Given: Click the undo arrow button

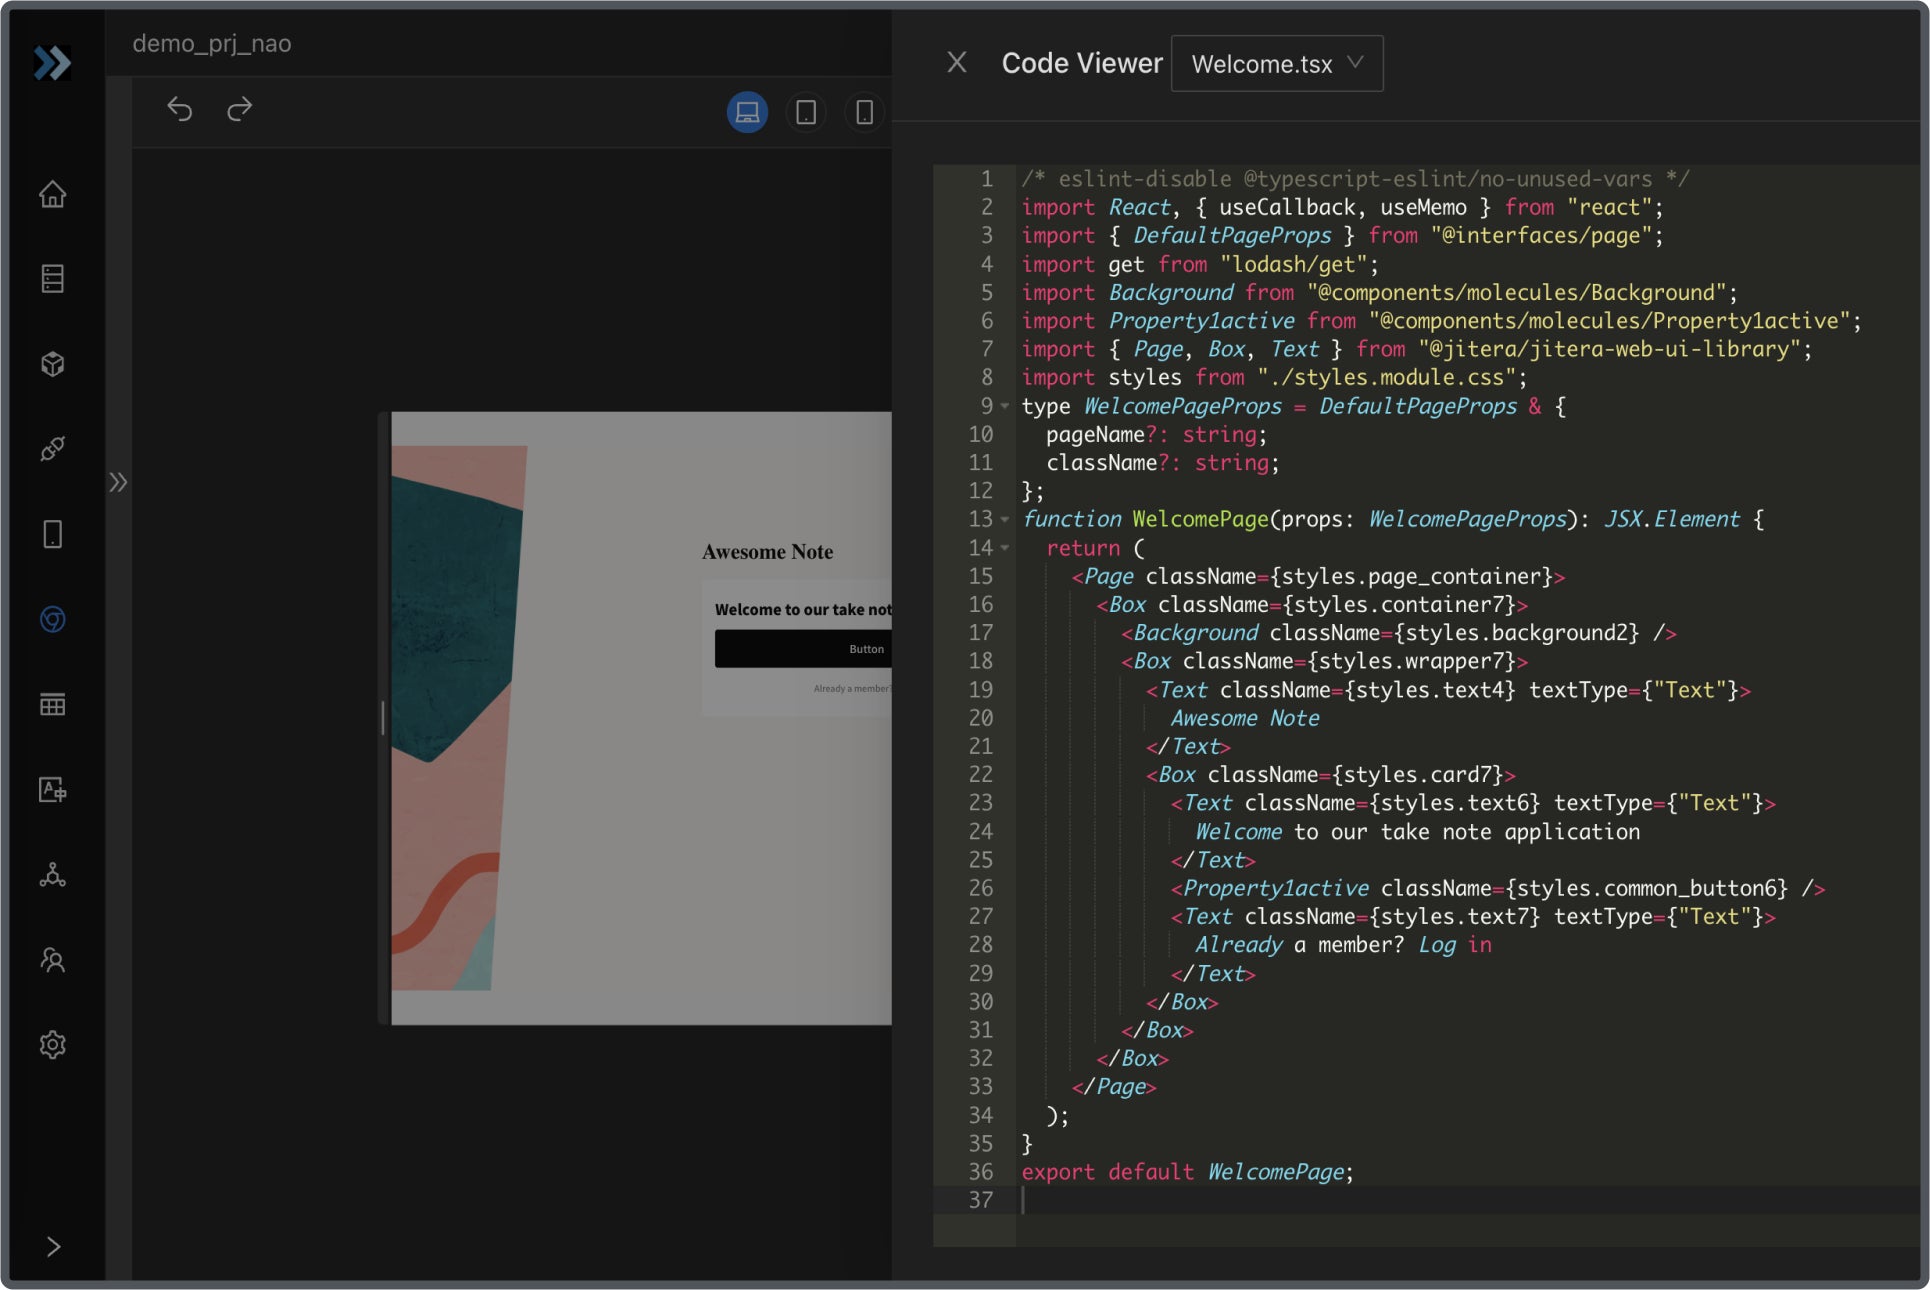Looking at the screenshot, I should point(180,109).
